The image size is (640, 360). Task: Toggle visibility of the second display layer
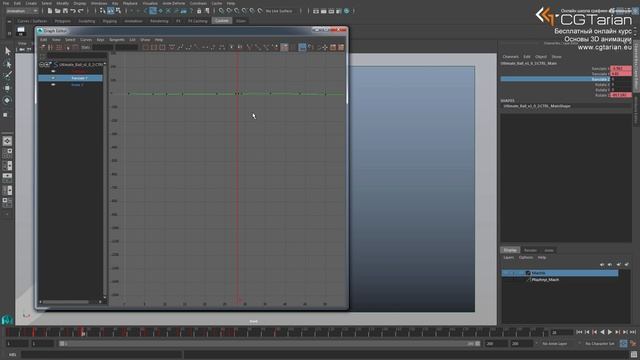coord(506,280)
